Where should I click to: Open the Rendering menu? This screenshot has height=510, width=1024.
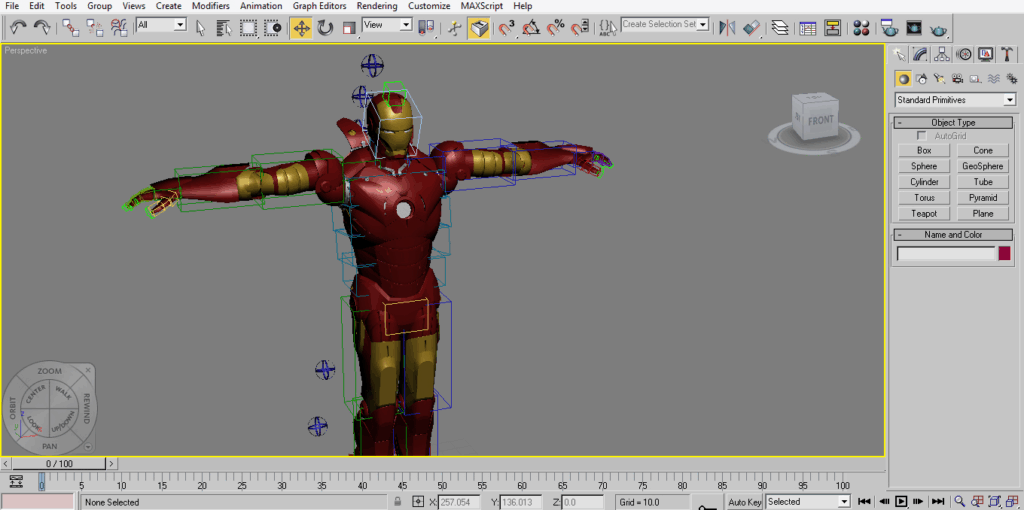[377, 6]
